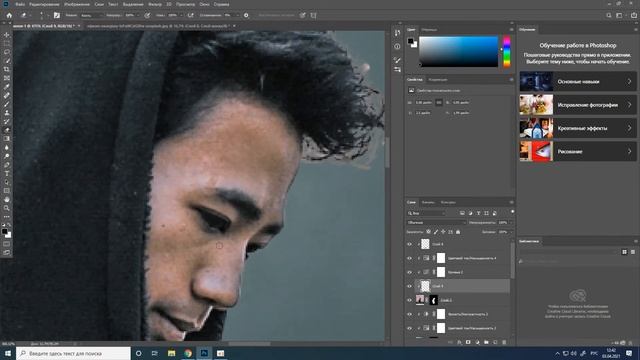Open Photoshop from the Windows taskbar

coord(204,353)
